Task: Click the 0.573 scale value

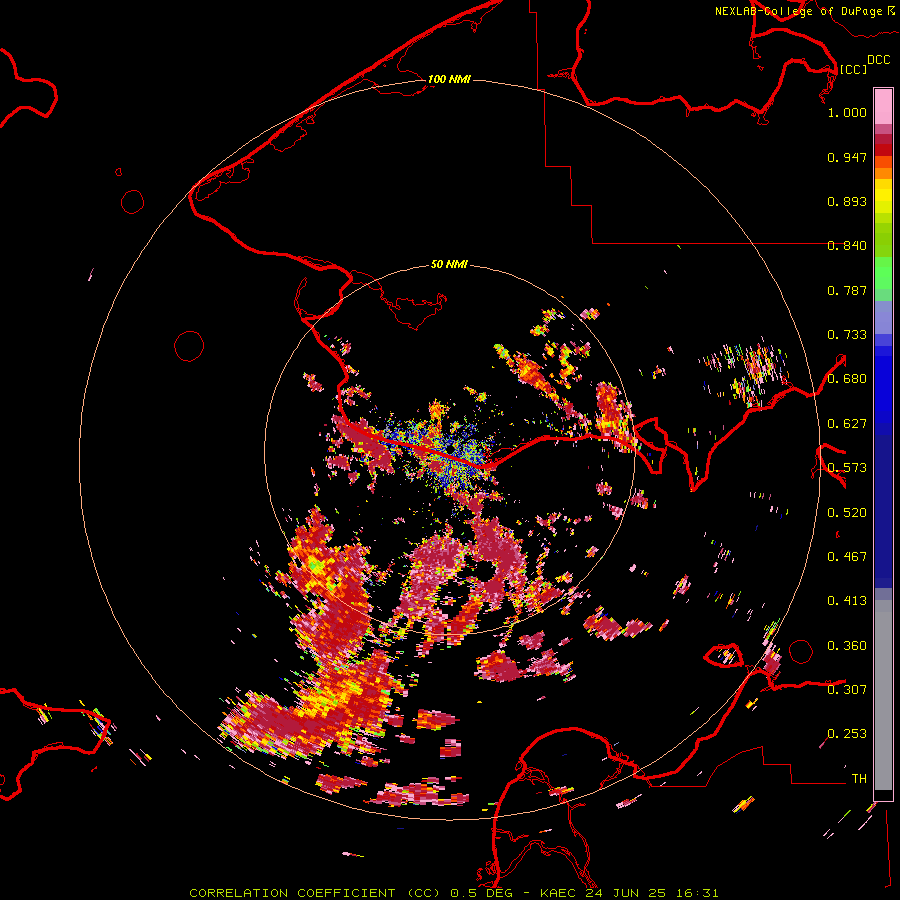Action: (x=847, y=468)
